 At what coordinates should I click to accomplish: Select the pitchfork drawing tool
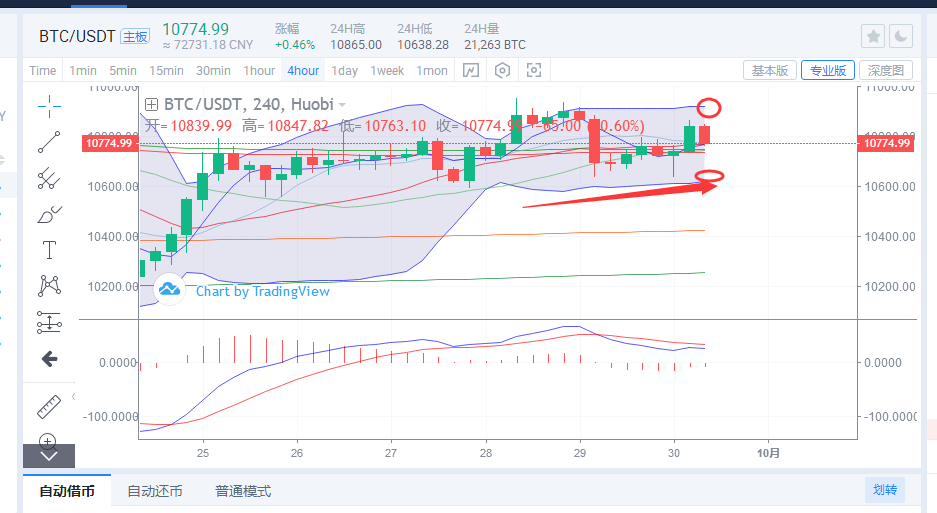[49, 178]
